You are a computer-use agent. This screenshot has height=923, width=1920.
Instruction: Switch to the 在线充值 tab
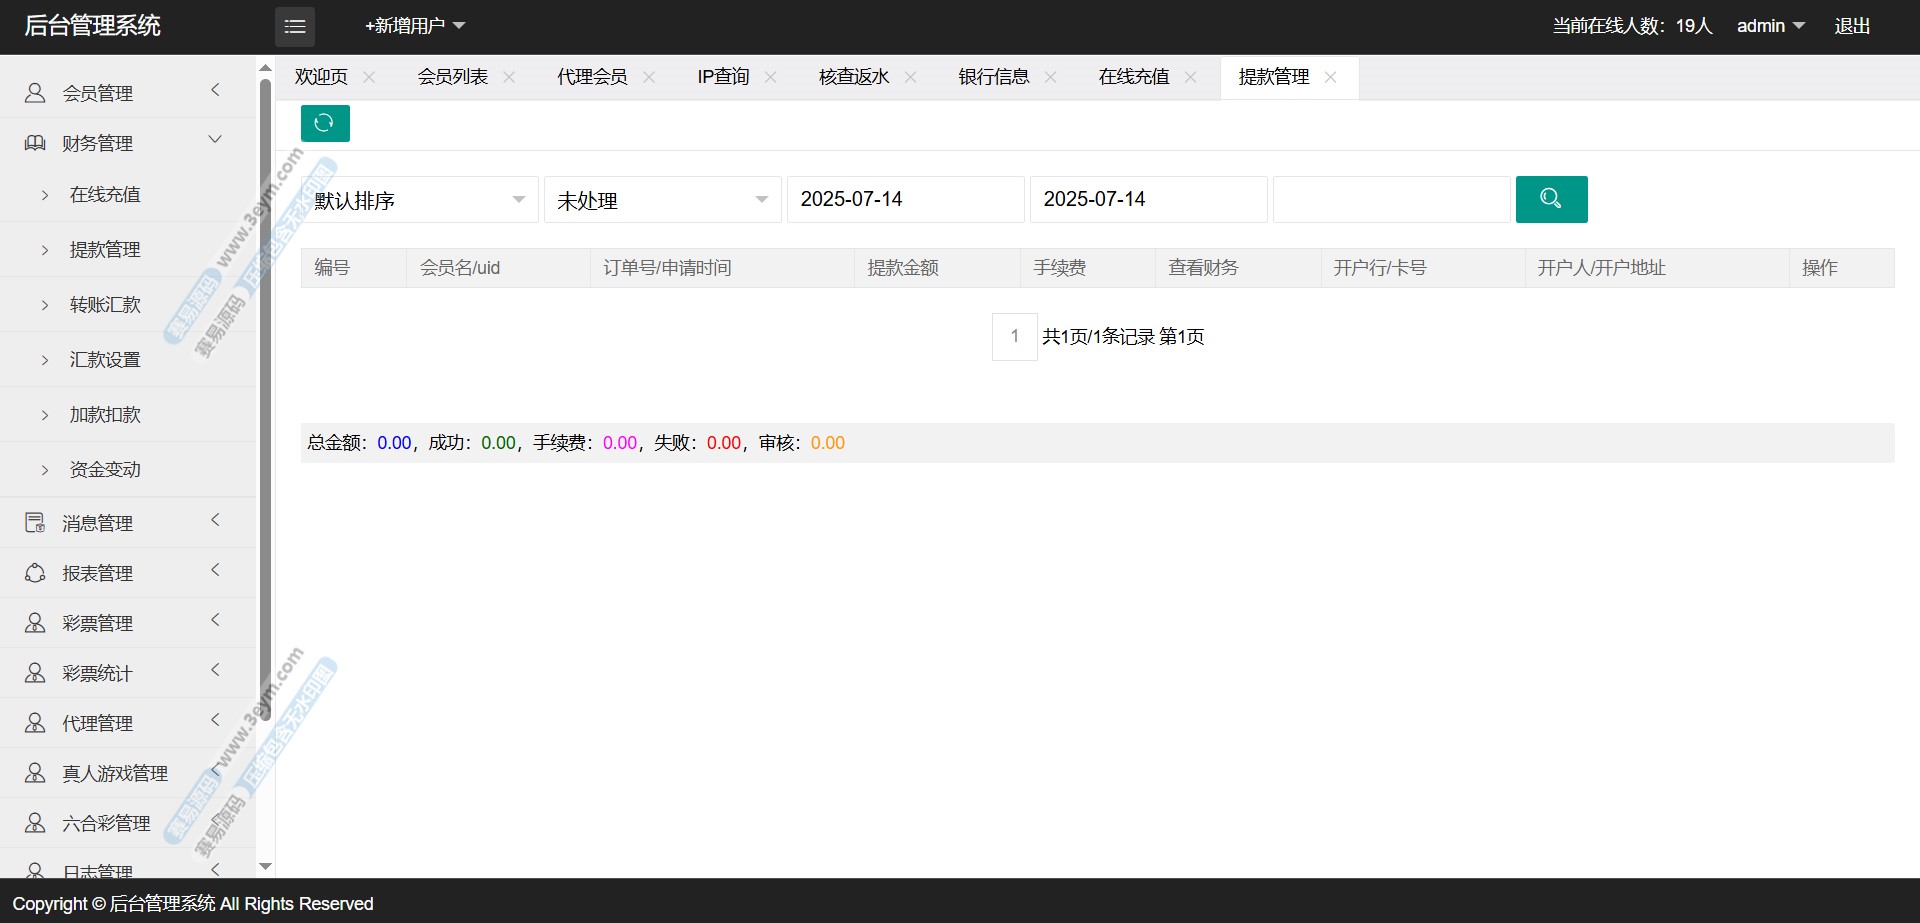[1133, 77]
